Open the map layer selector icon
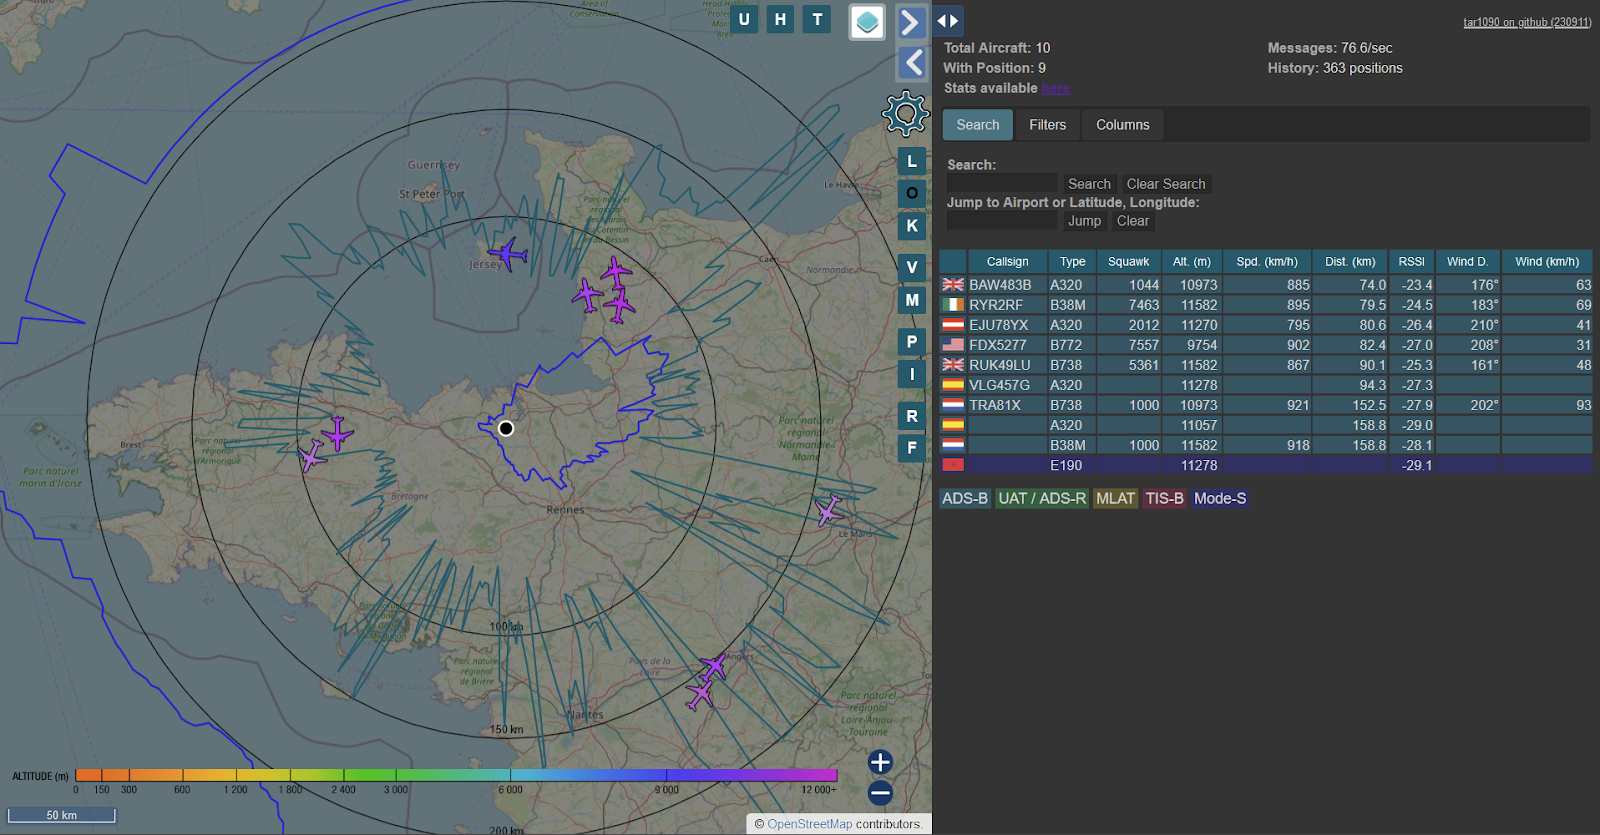The image size is (1600, 835). click(x=867, y=22)
